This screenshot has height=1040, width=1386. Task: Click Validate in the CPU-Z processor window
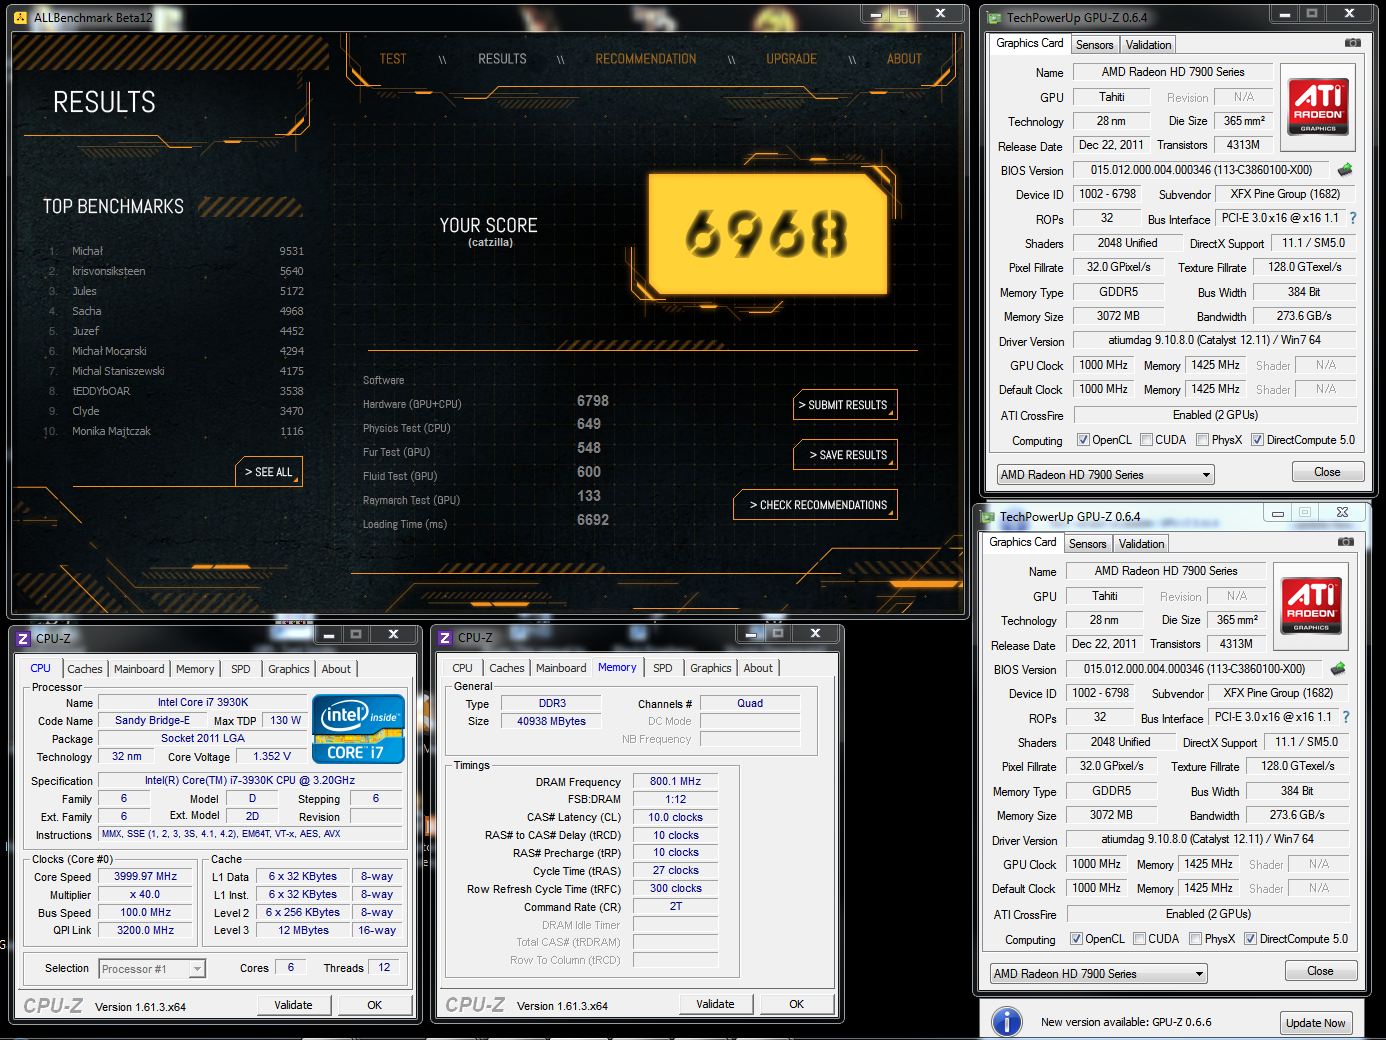point(293,1005)
